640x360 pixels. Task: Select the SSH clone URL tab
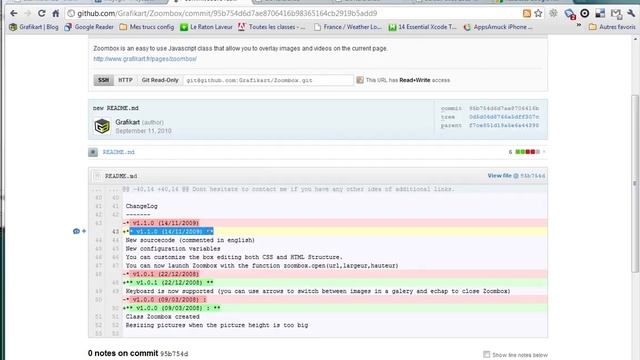point(104,80)
